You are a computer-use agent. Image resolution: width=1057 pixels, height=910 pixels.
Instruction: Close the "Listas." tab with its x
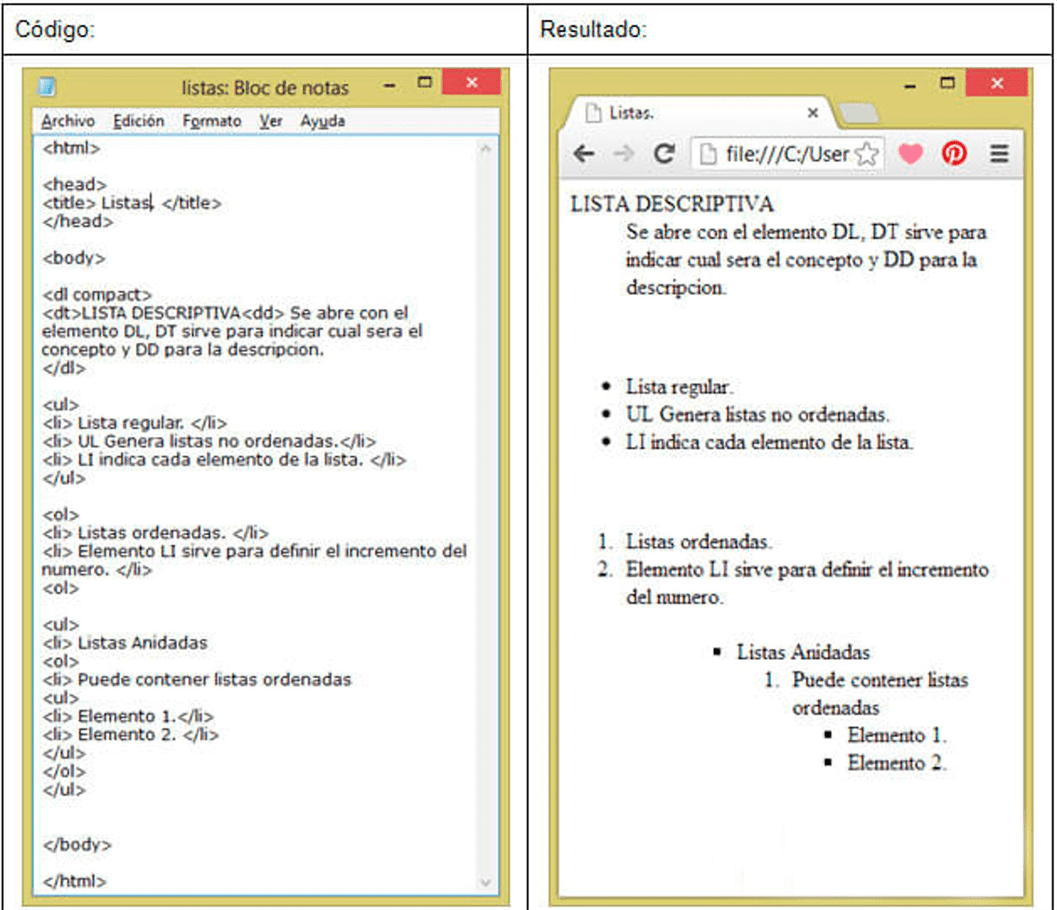[812, 113]
